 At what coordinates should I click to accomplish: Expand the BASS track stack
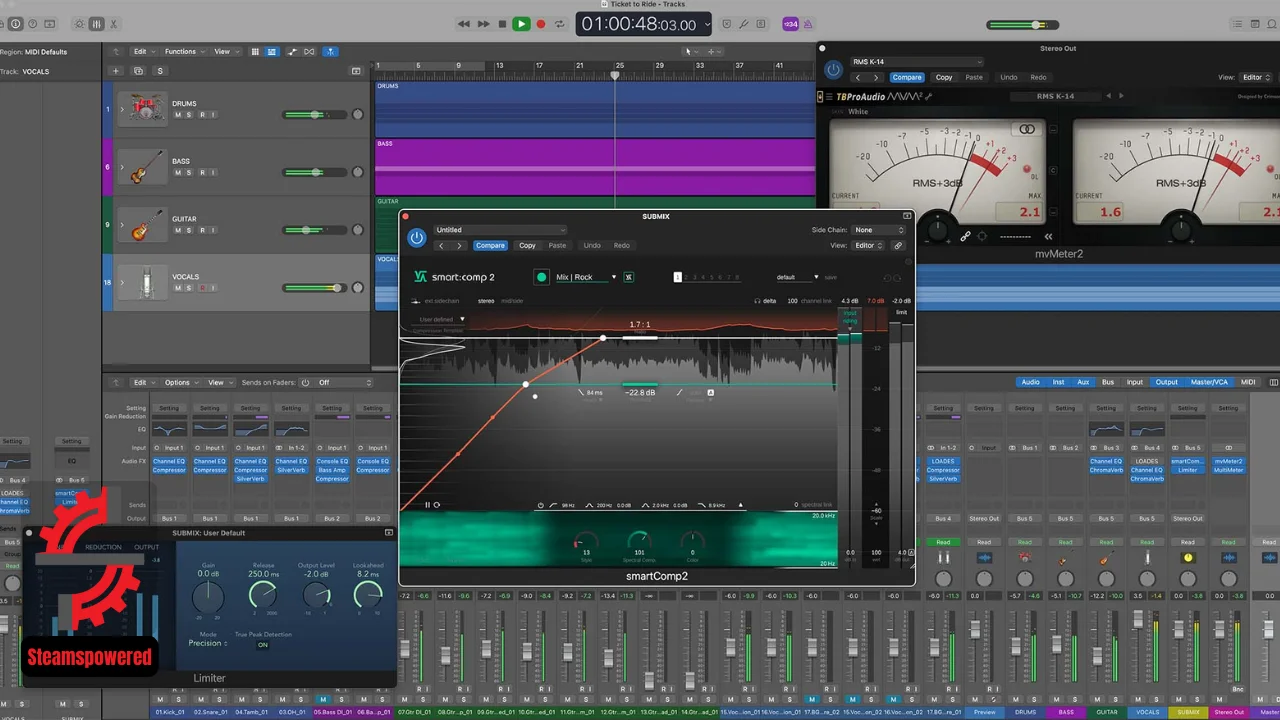[122, 167]
